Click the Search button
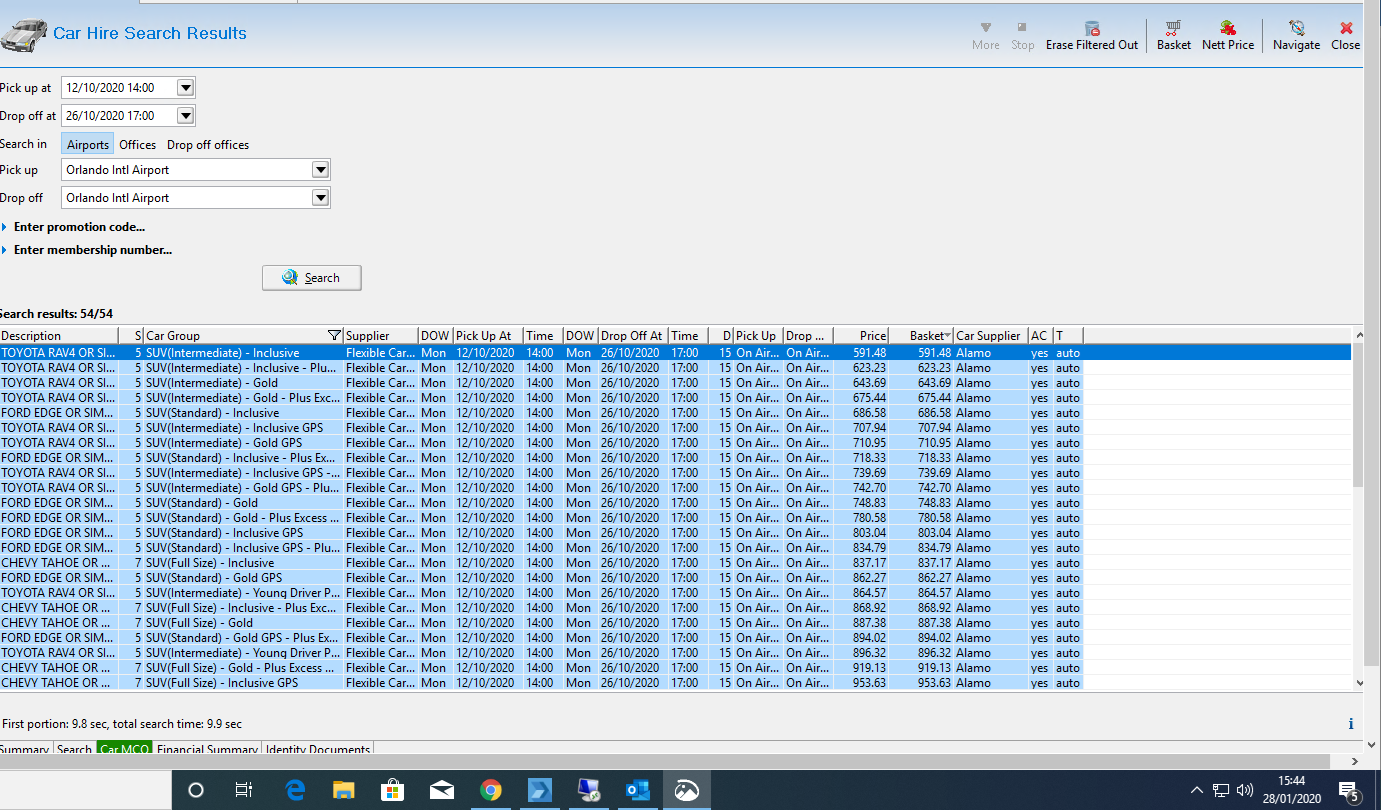Viewport: 1381px width, 810px height. pyautogui.click(x=311, y=278)
